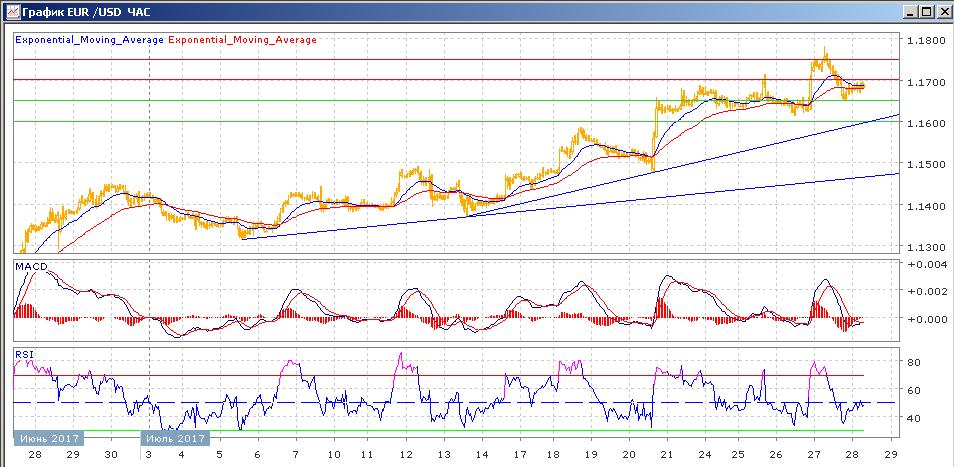The image size is (954, 467).
Task: Click the date label 14 on time axis
Action: click(481, 455)
